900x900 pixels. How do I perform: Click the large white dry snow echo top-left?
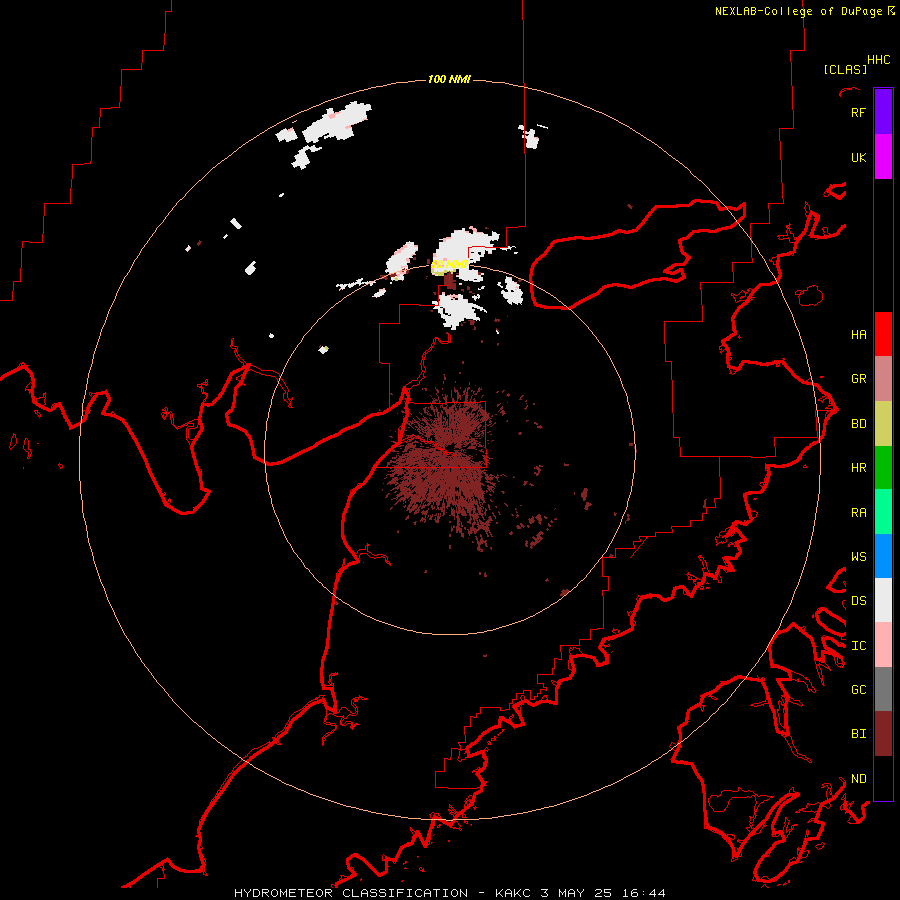336,122
